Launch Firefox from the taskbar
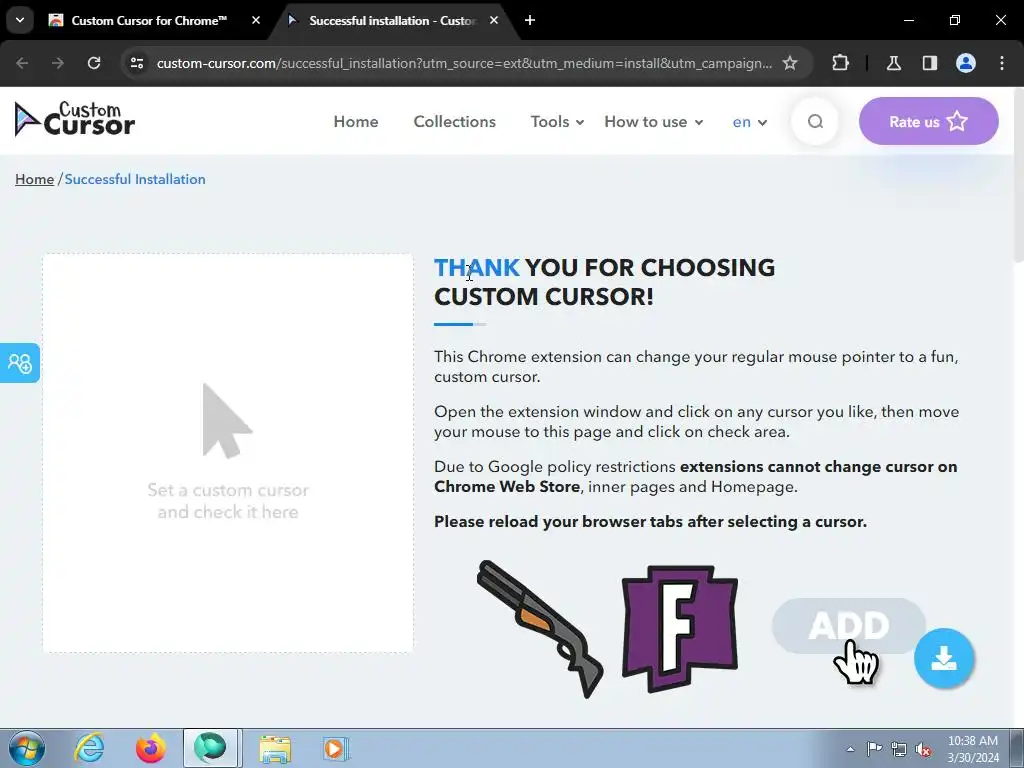This screenshot has width=1024, height=768. click(150, 748)
